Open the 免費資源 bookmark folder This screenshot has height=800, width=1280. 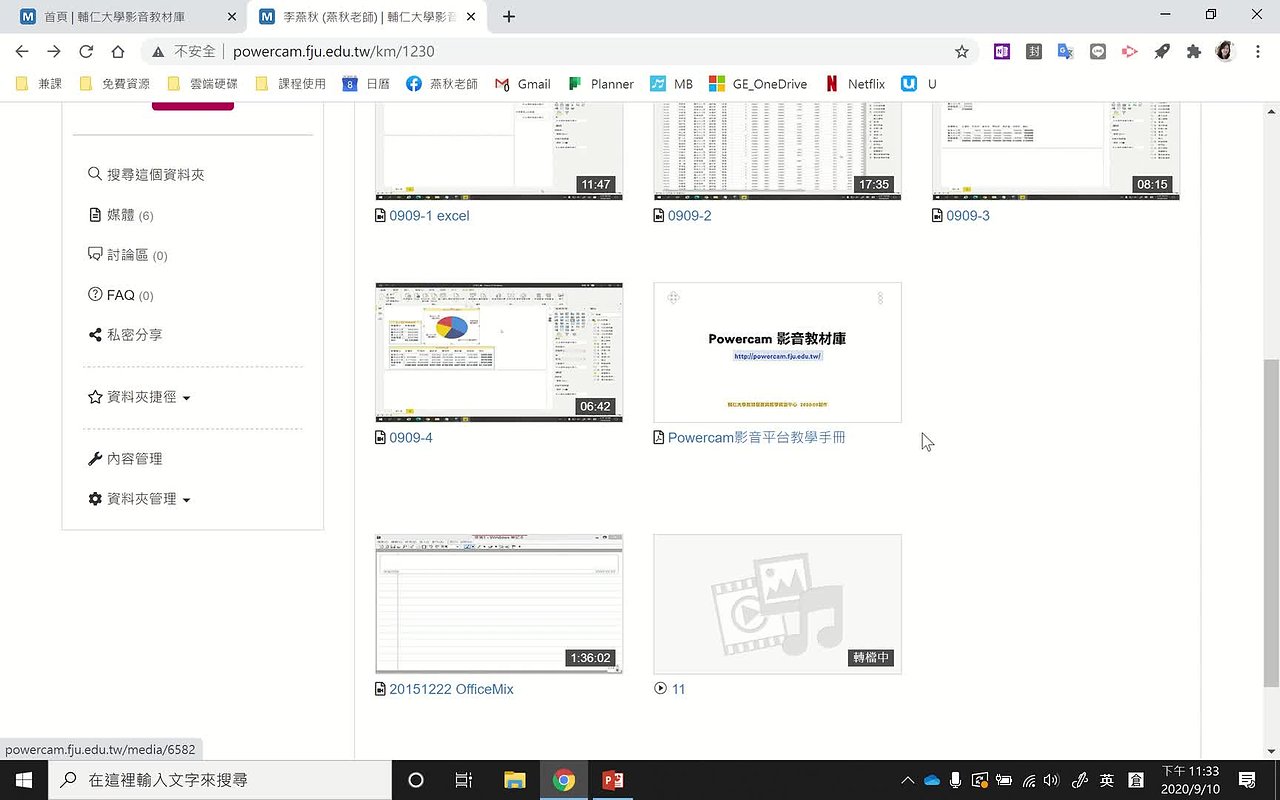pos(114,84)
